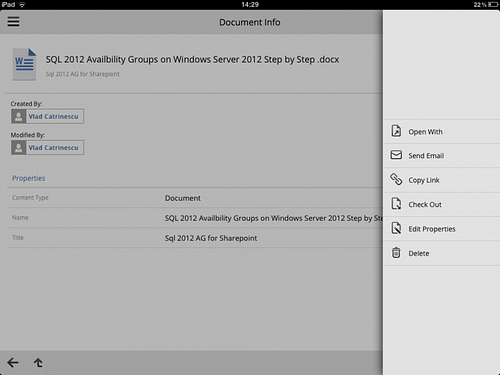Tap the Modified By label
Image resolution: width=500 pixels, height=375 pixels.
[x=28, y=135]
